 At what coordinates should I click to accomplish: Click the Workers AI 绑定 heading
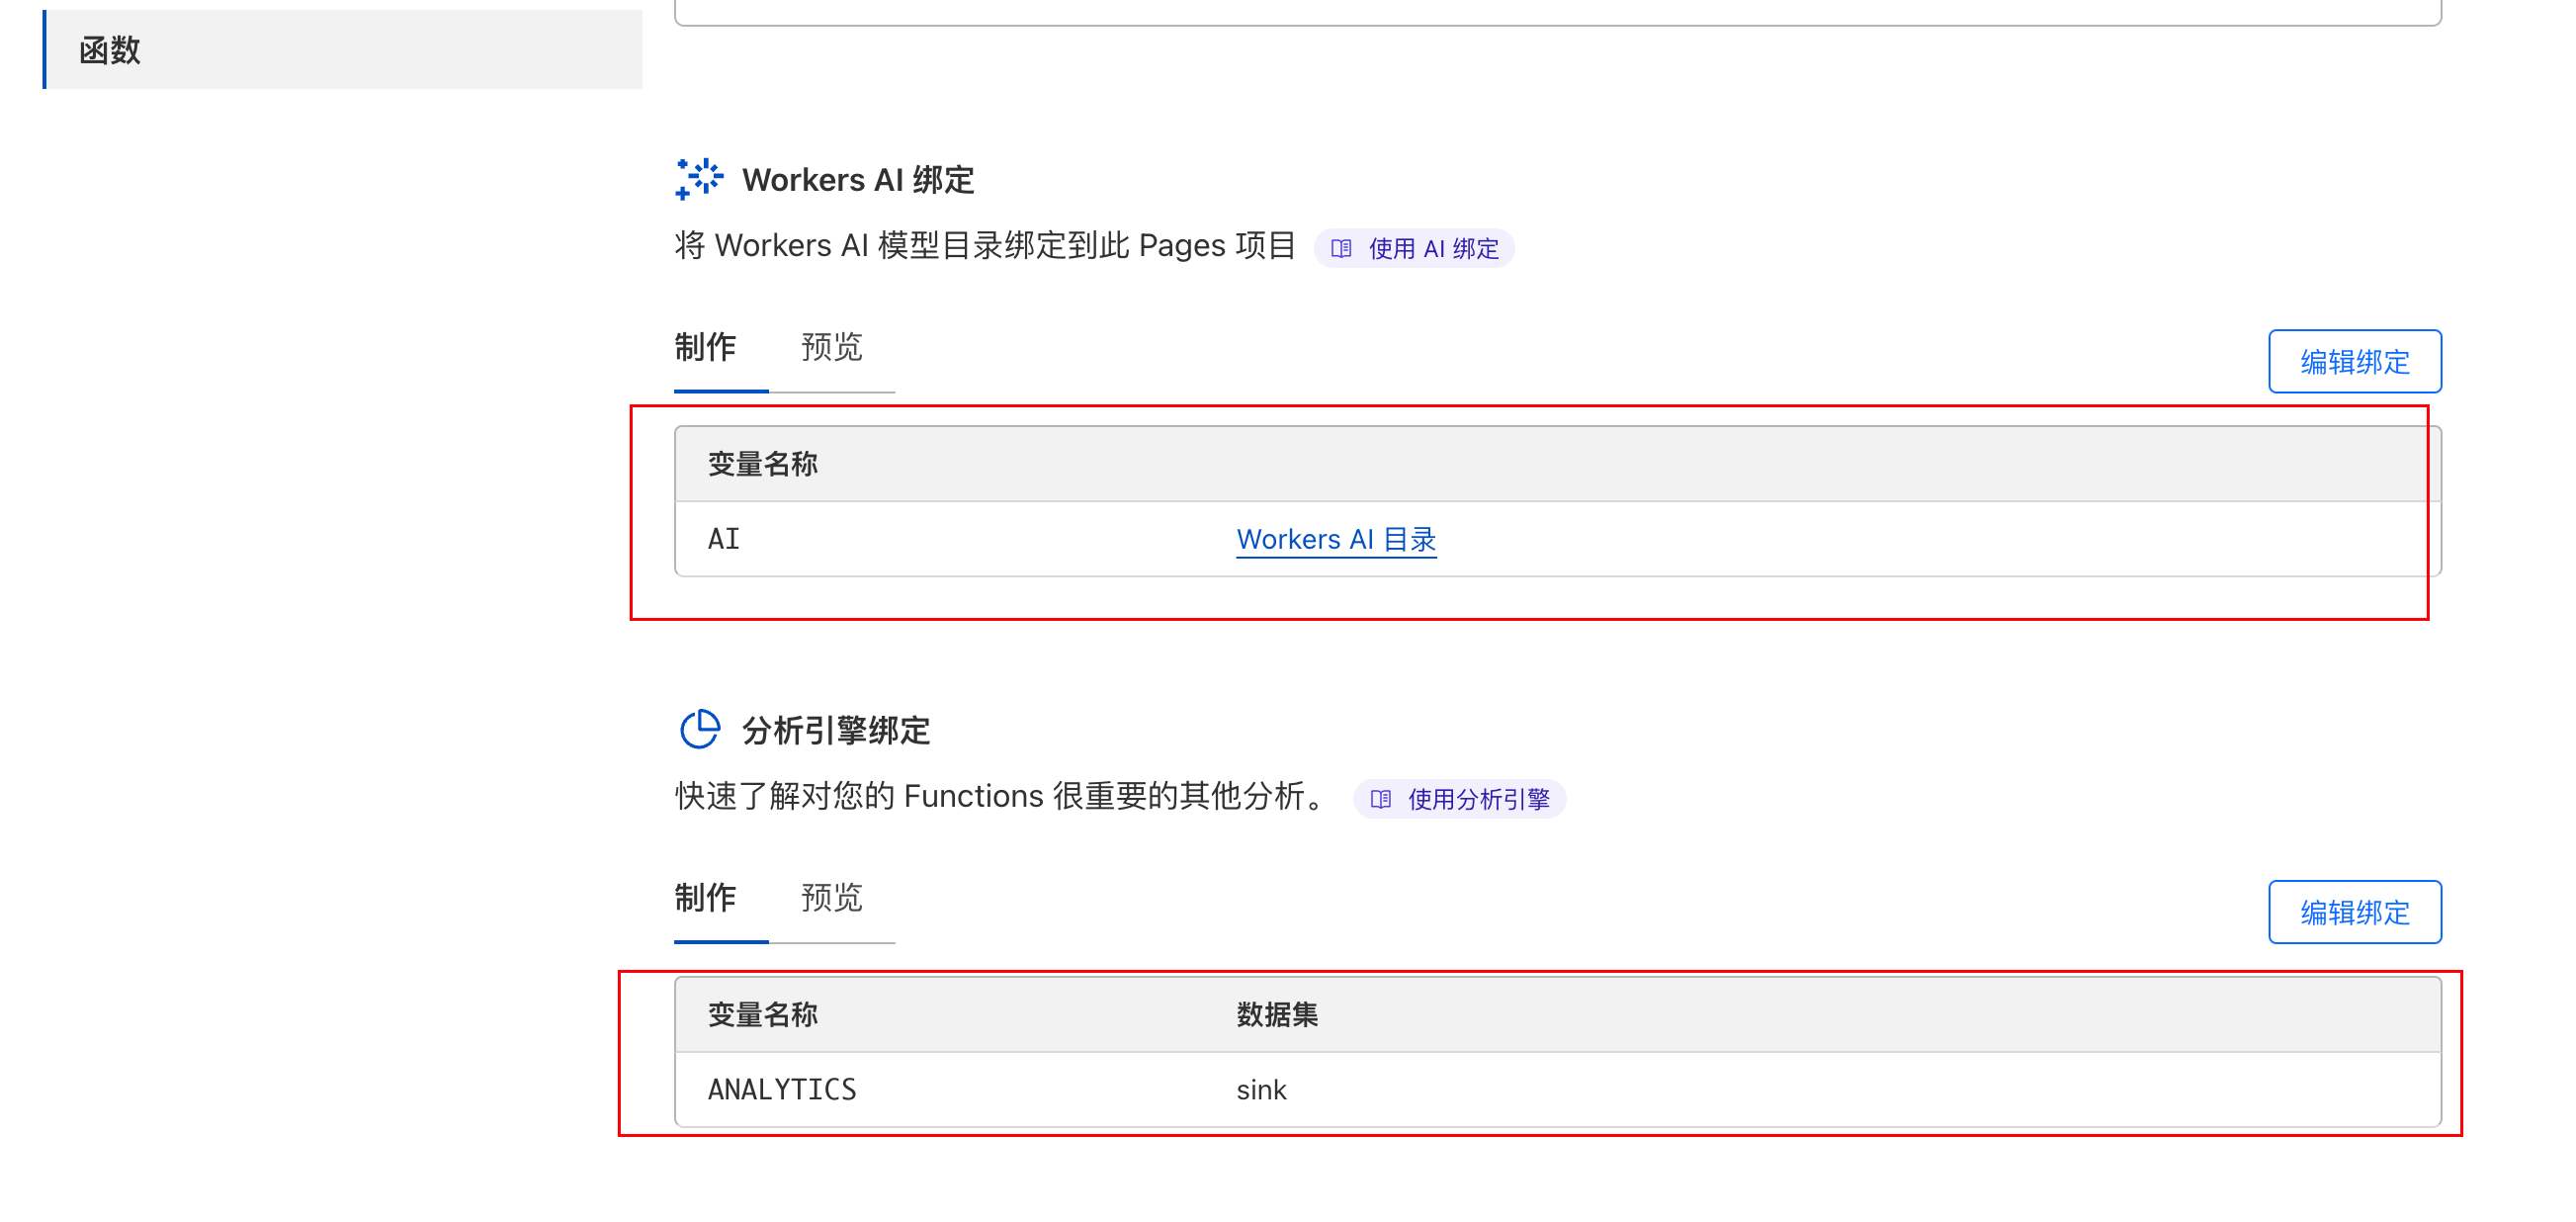[x=858, y=180]
